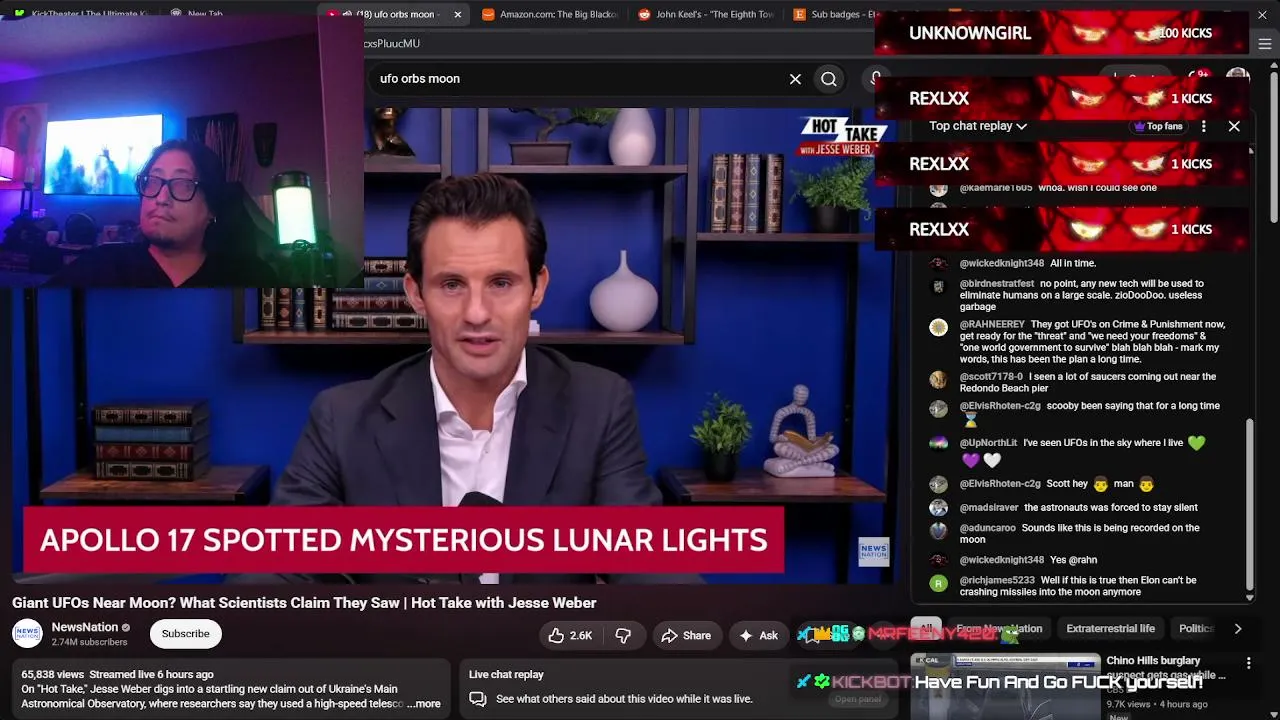Click the browser address bar URL
Screen dimensions: 1280x720
click(x=392, y=44)
